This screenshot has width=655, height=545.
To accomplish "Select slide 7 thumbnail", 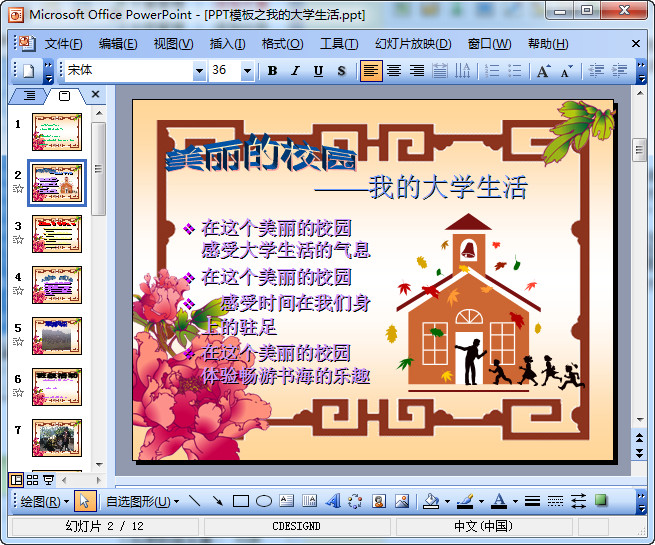I will coord(57,438).
